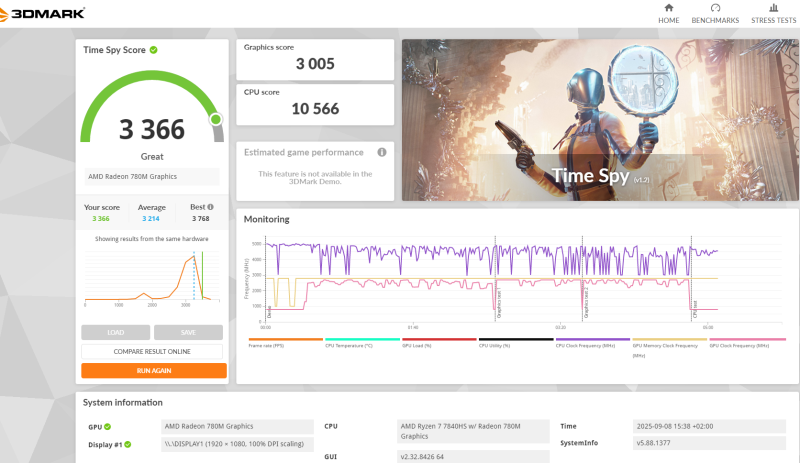The height and width of the screenshot is (463, 800).
Task: Click the Time Spy score 3 366
Action: [152, 129]
